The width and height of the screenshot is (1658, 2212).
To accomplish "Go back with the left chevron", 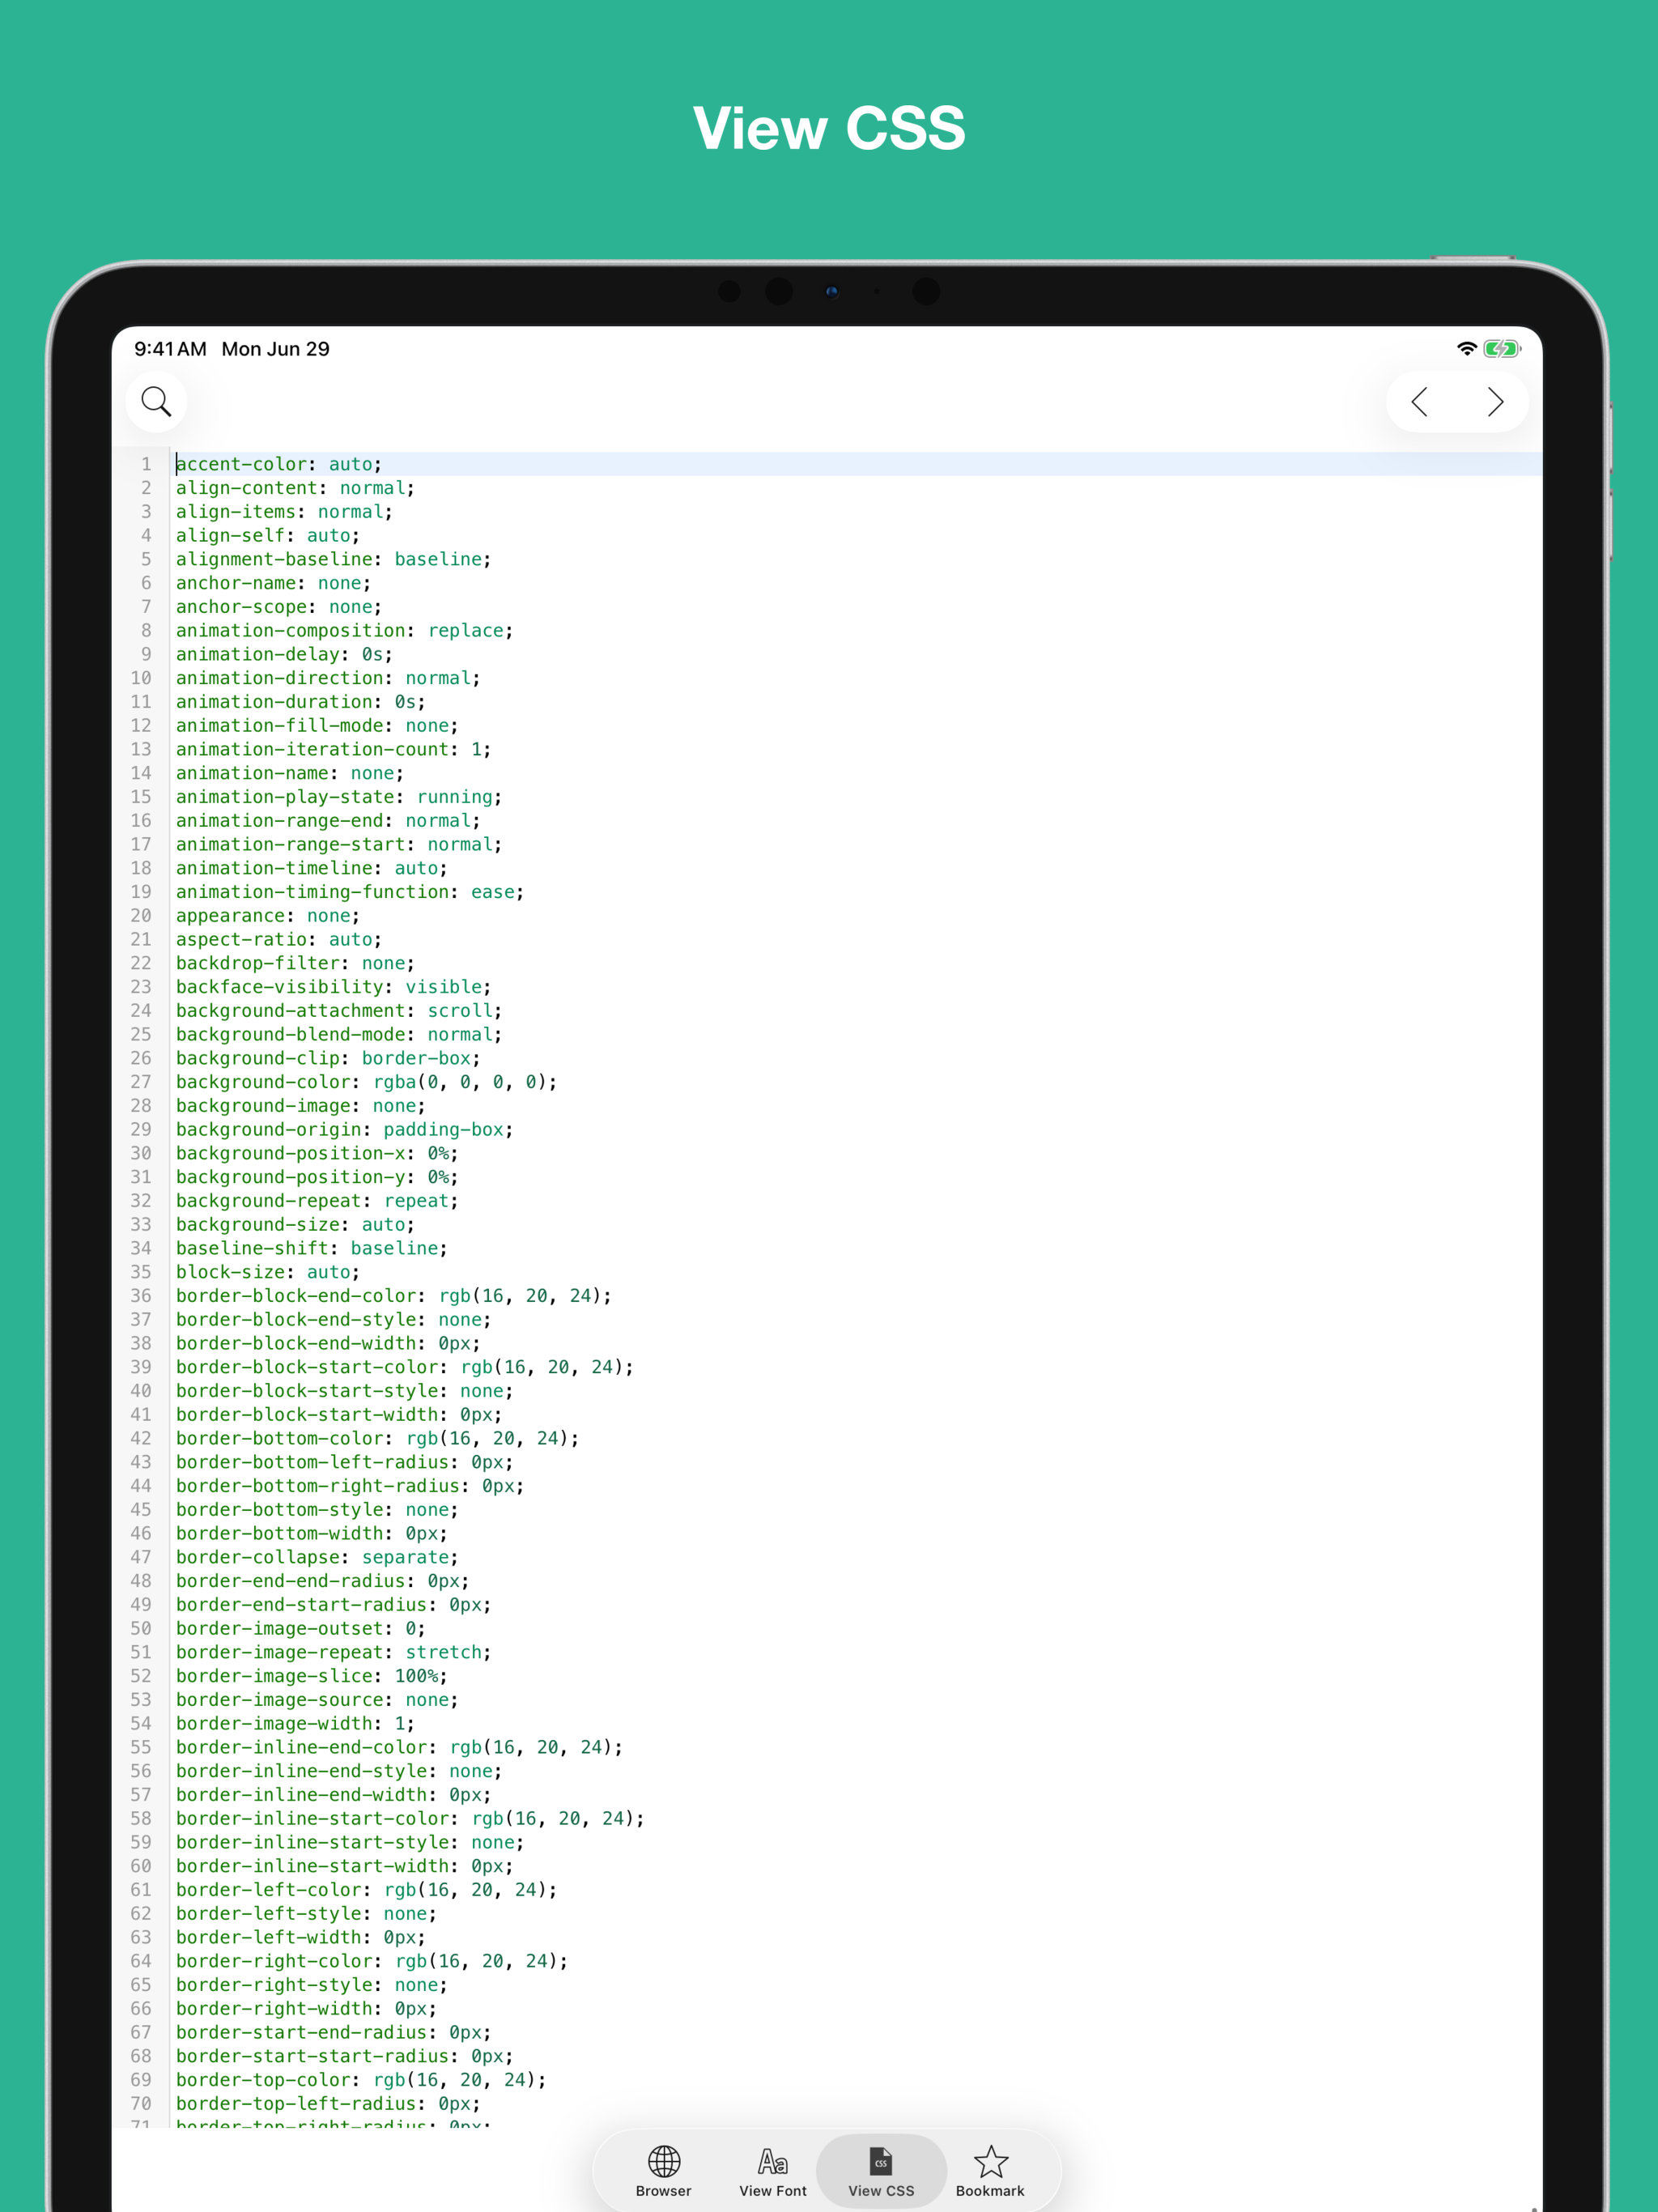I will tap(1419, 402).
